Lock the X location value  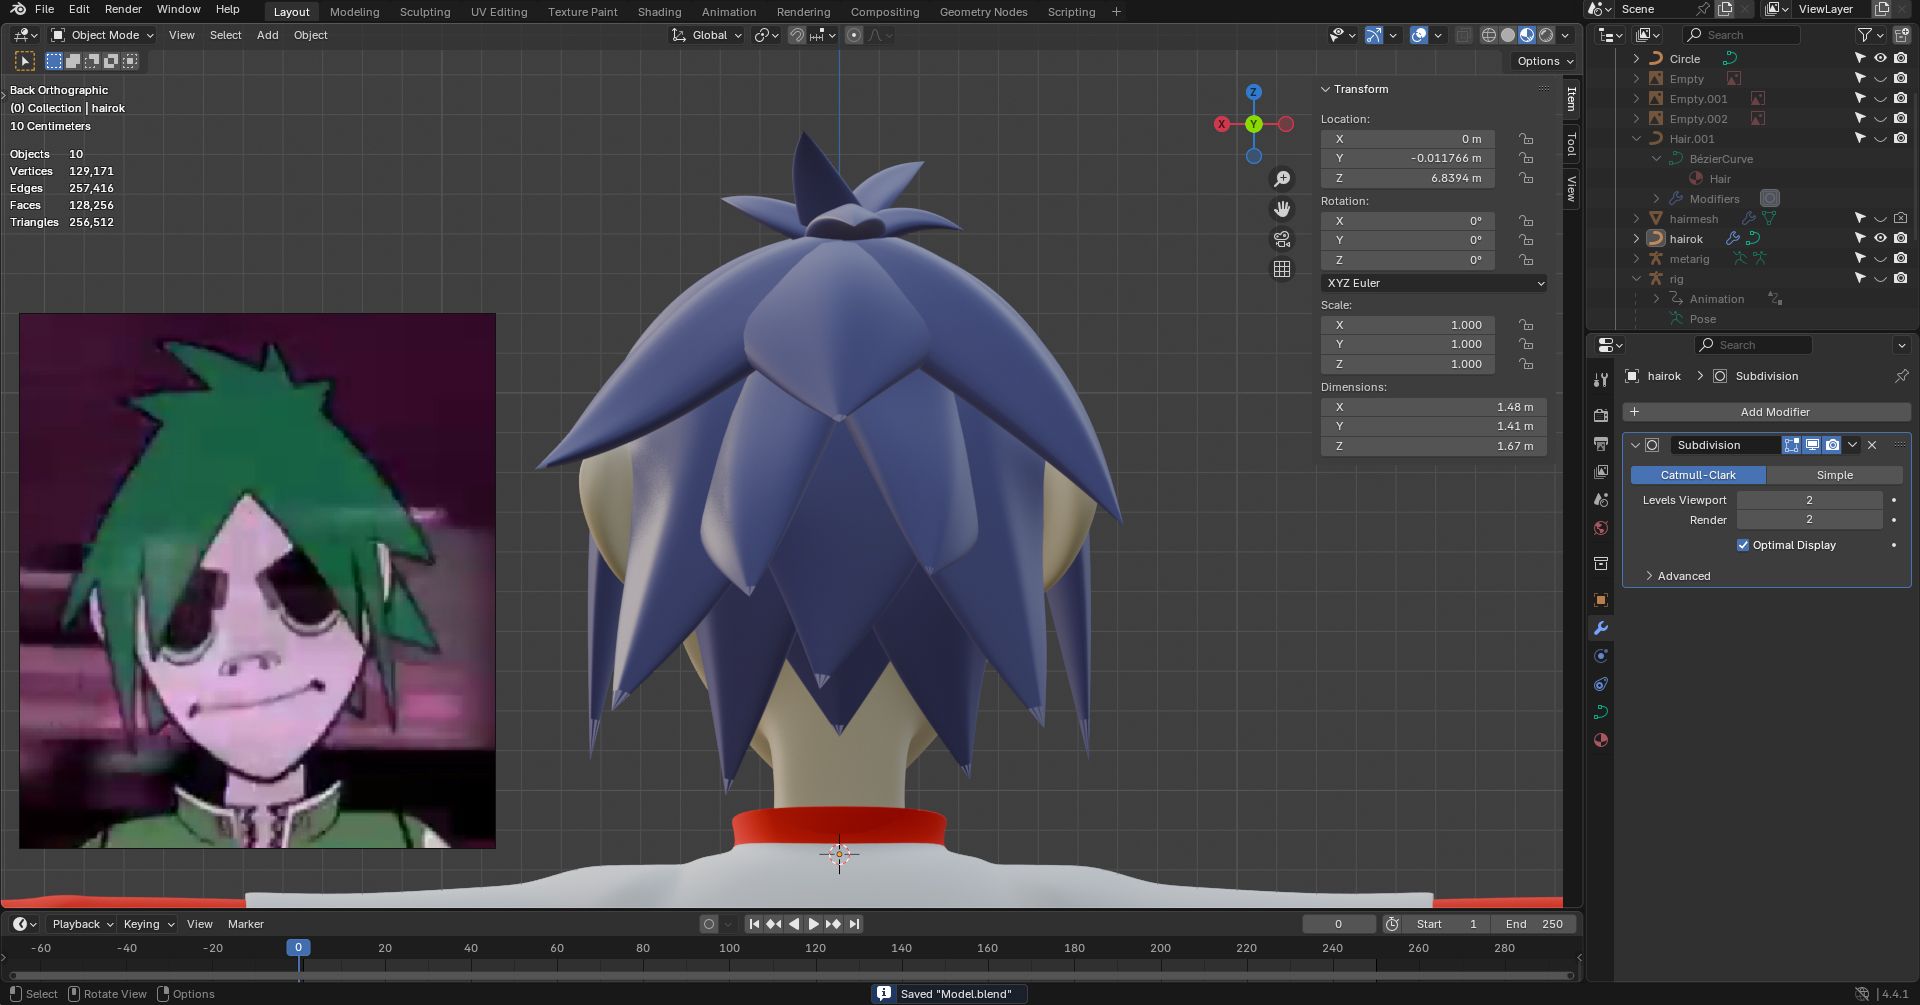[1526, 139]
